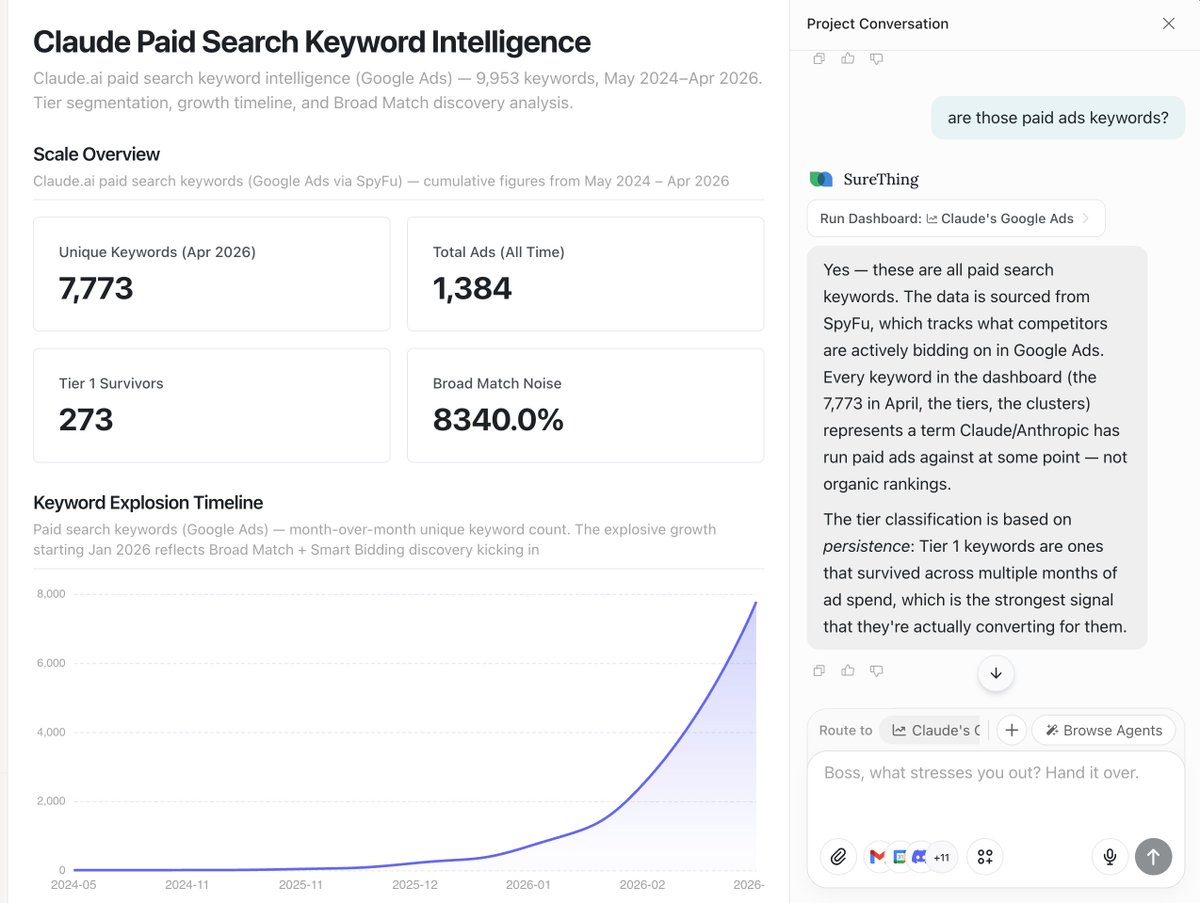Thumbs up the message above the user question
The image size is (1200, 903).
tap(848, 59)
